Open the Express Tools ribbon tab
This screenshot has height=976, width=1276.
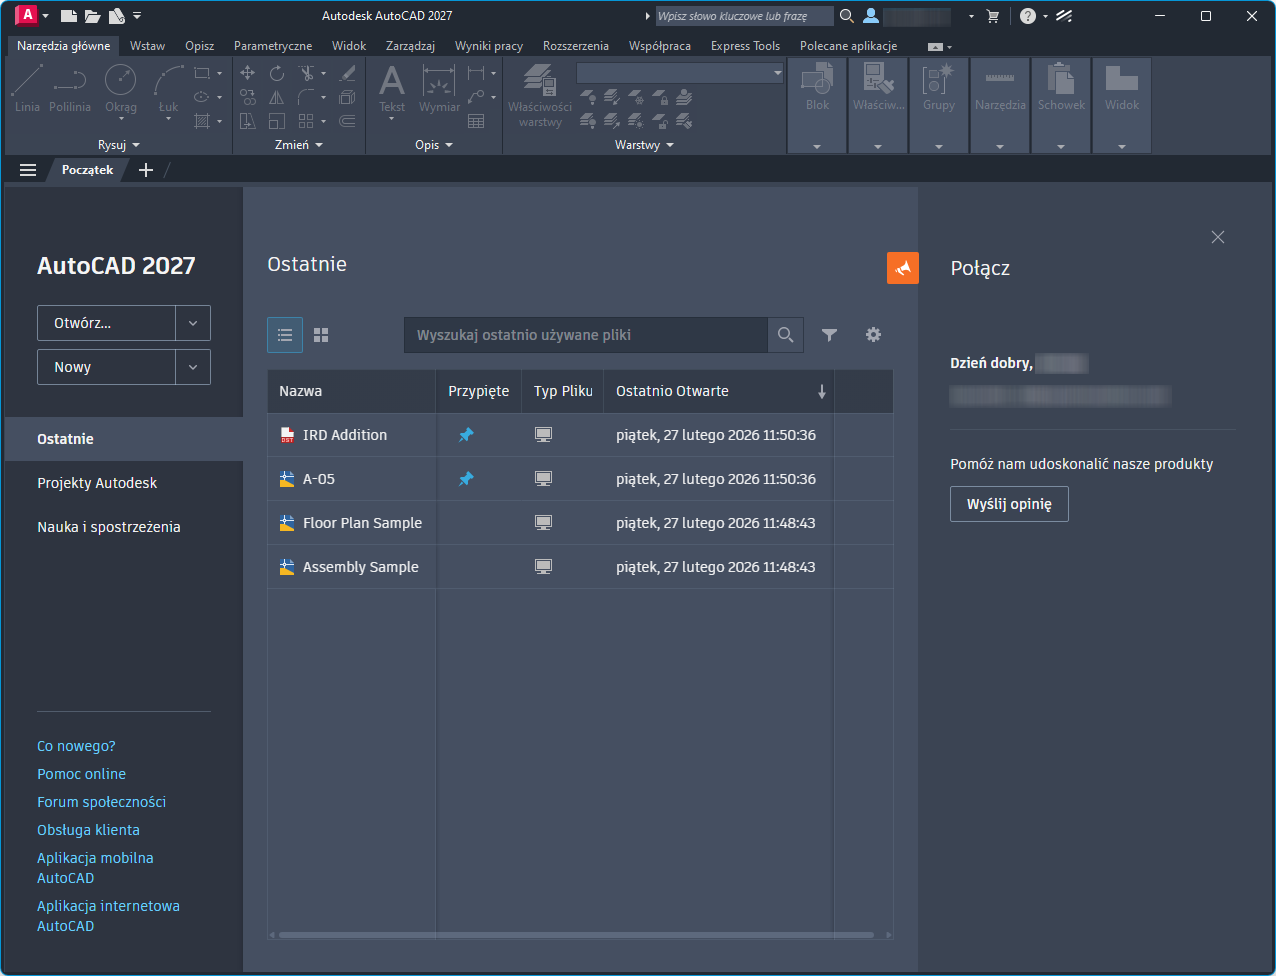(x=745, y=46)
